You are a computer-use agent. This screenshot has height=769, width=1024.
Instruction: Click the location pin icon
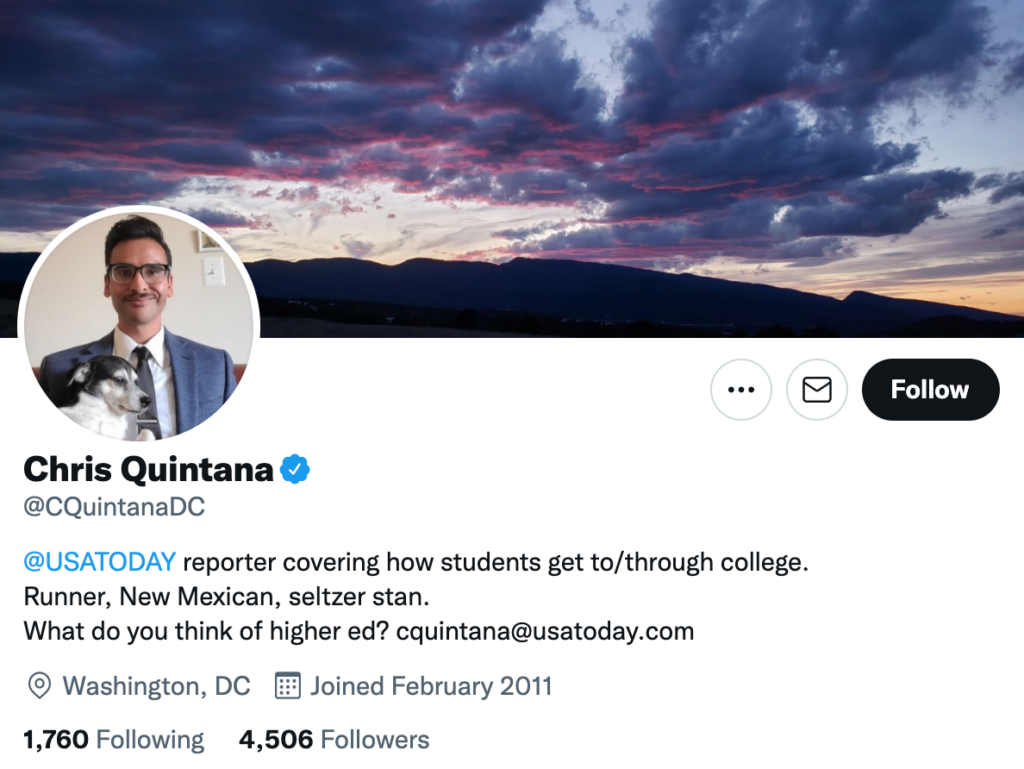(x=39, y=686)
